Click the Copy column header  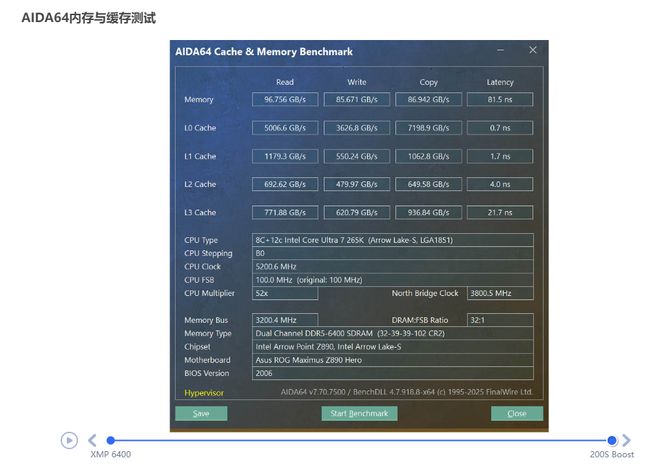click(x=428, y=82)
